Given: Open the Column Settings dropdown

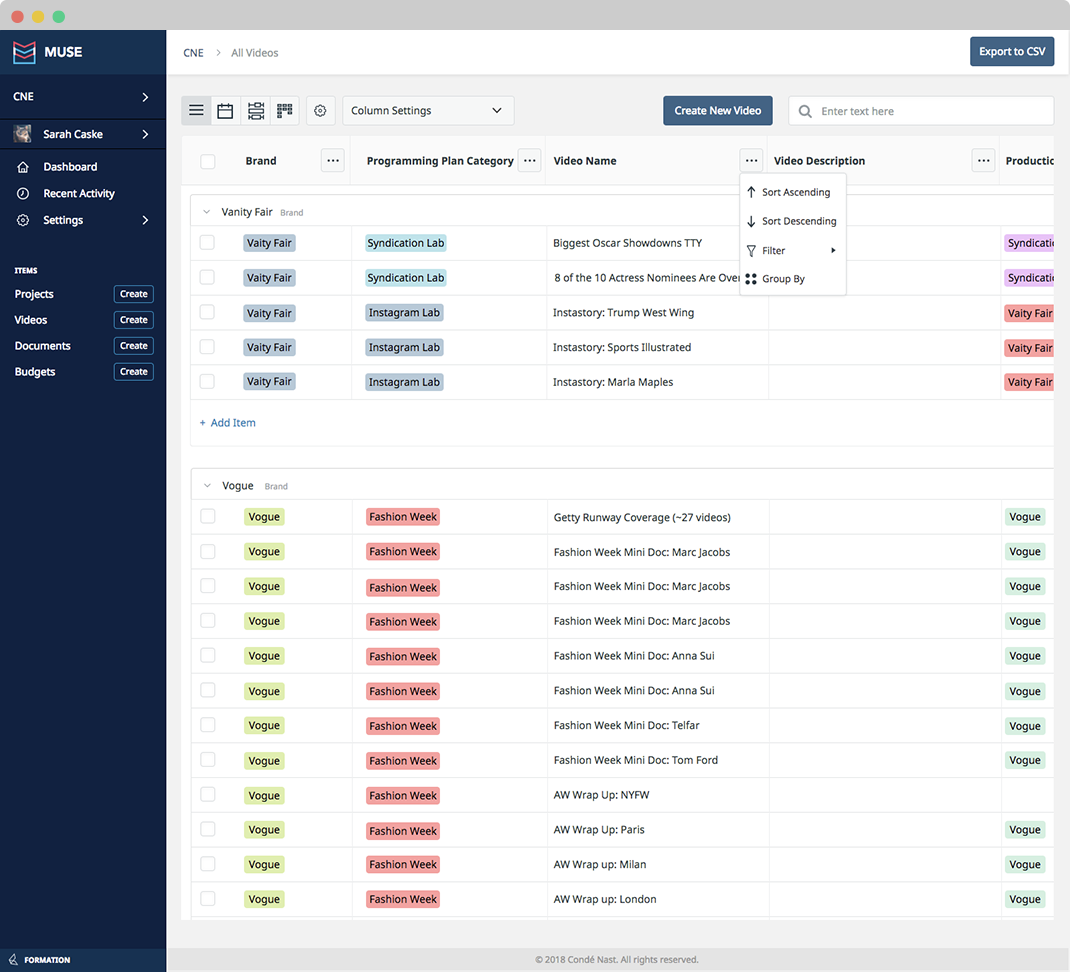Looking at the screenshot, I should pyautogui.click(x=428, y=111).
